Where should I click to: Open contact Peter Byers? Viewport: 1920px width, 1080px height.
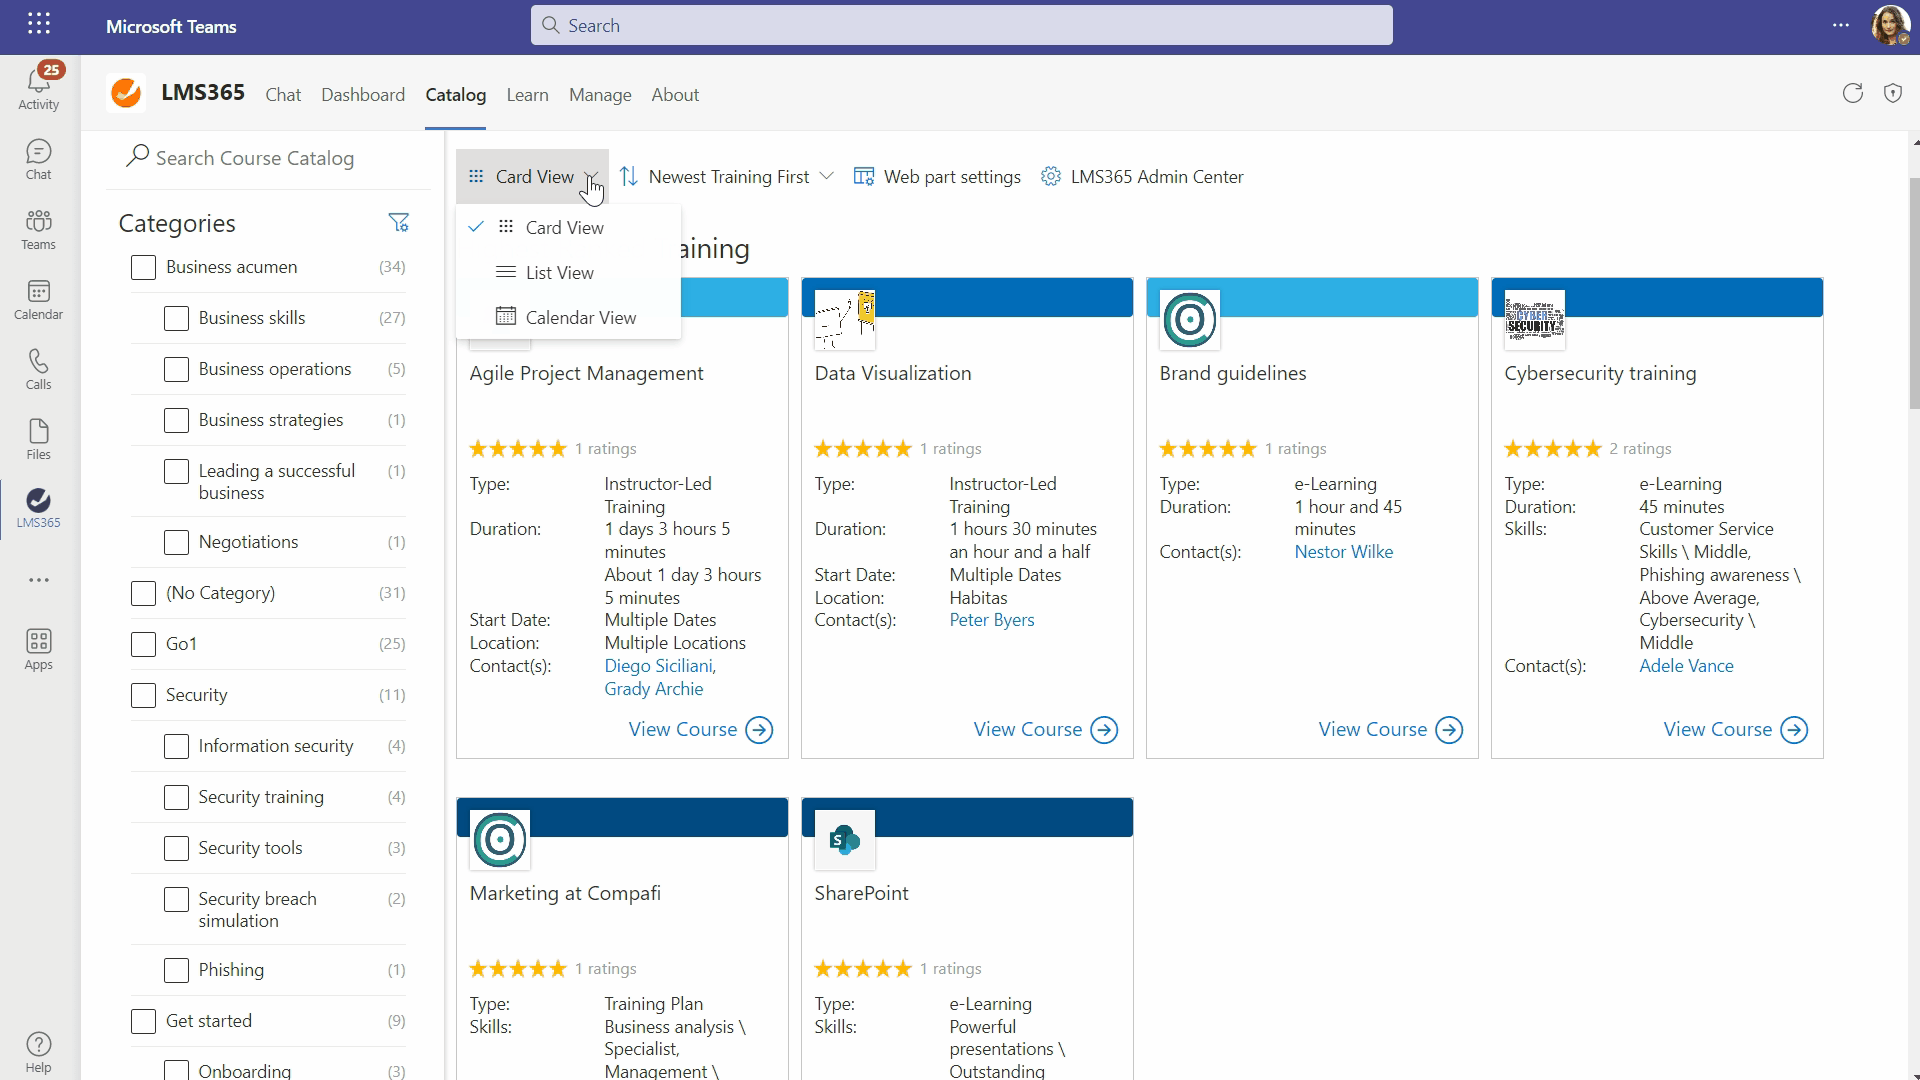992,620
